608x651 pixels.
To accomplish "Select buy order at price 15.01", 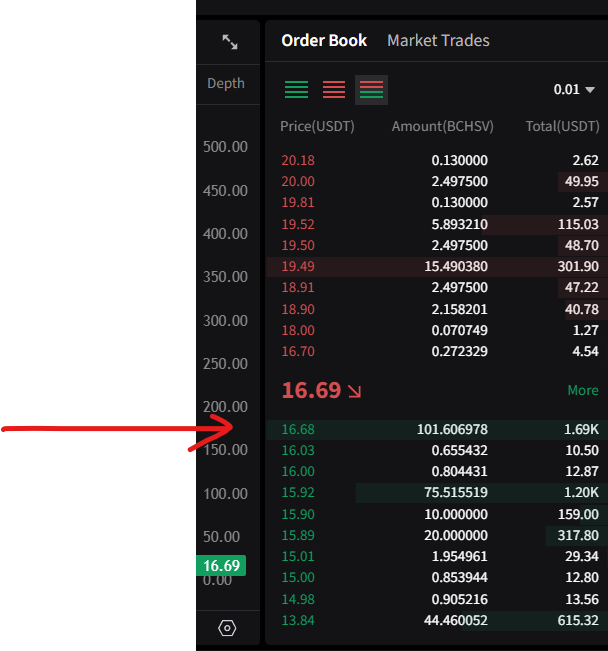I will click(437, 557).
